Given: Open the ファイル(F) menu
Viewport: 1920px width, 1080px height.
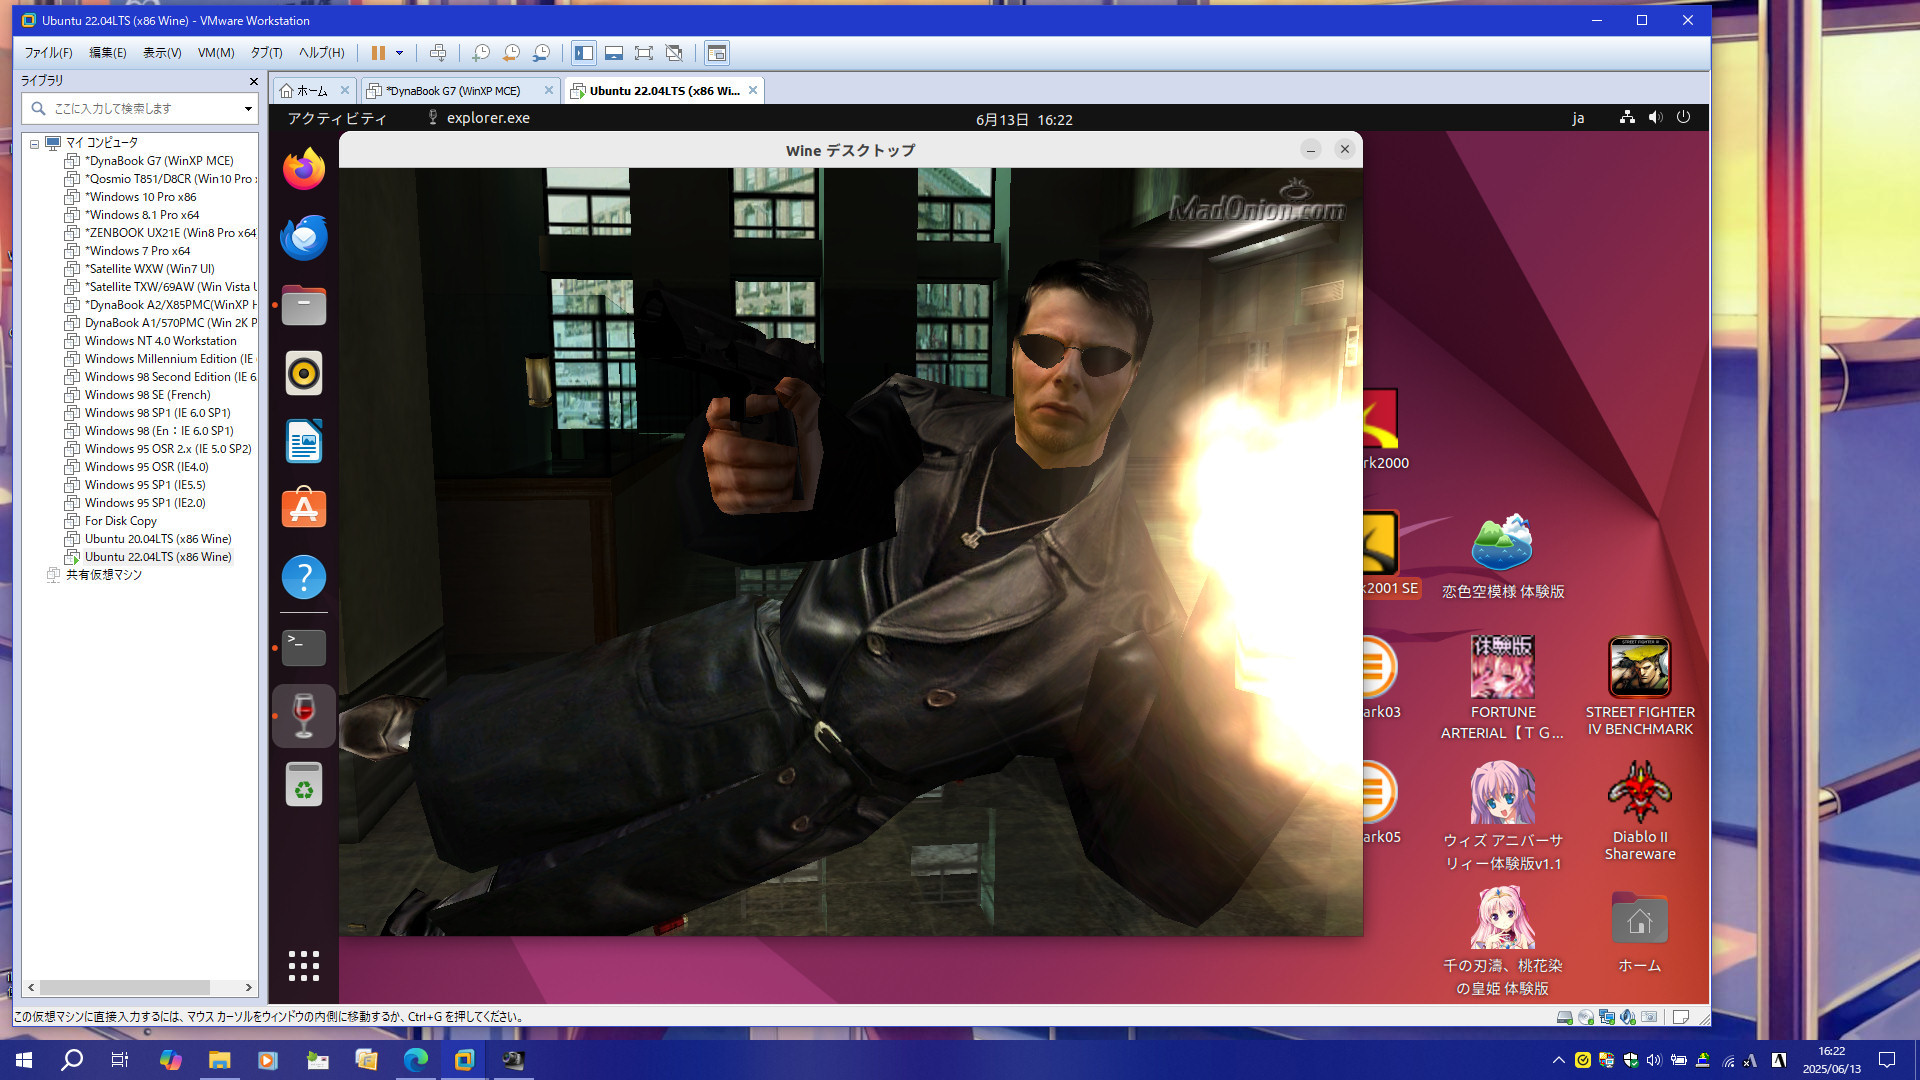Looking at the screenshot, I should point(48,53).
